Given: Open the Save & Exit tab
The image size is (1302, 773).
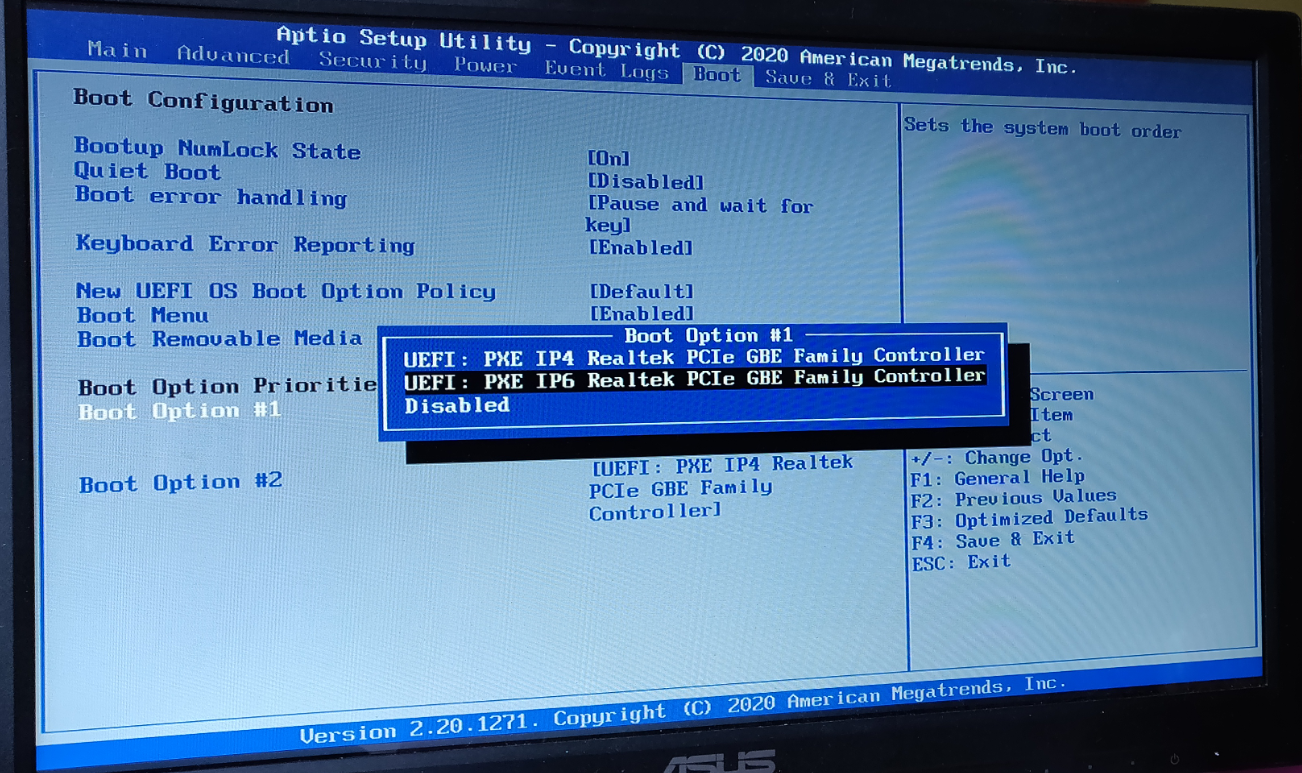Looking at the screenshot, I should click(828, 79).
